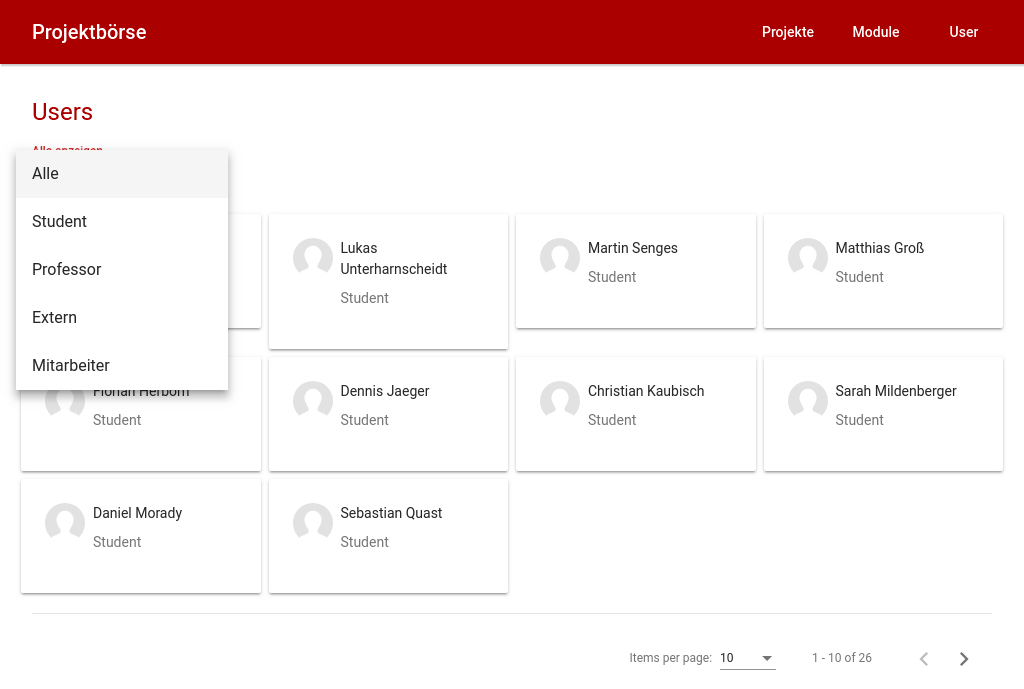
Task: Click Daniel Morady's avatar icon
Action: pyautogui.click(x=65, y=522)
